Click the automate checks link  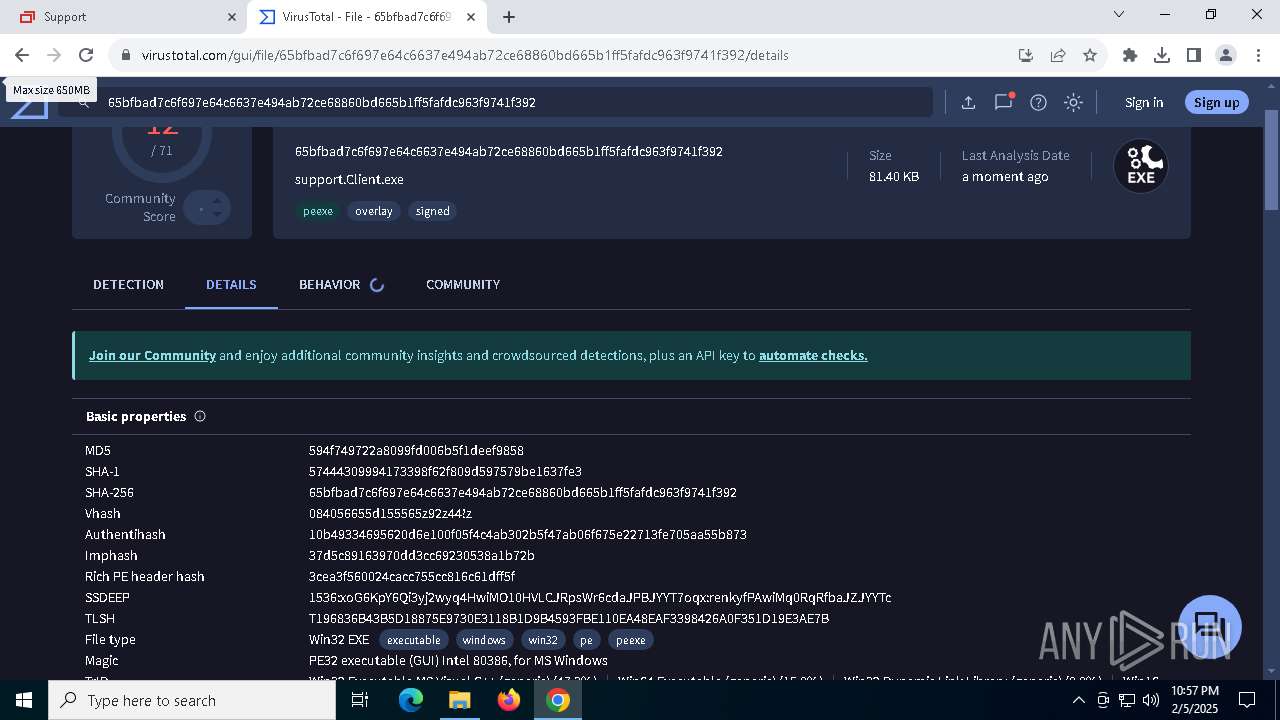pos(813,355)
